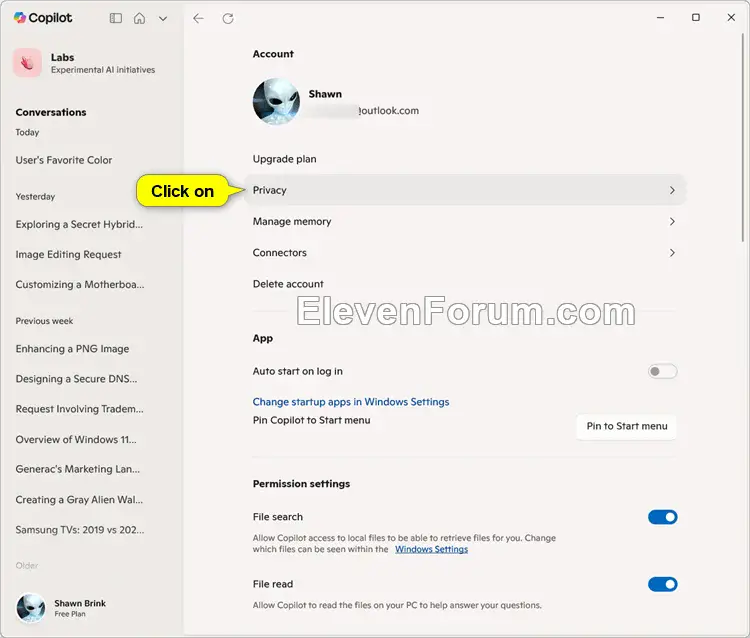Open Change startup apps in Windows Settings

coord(351,402)
